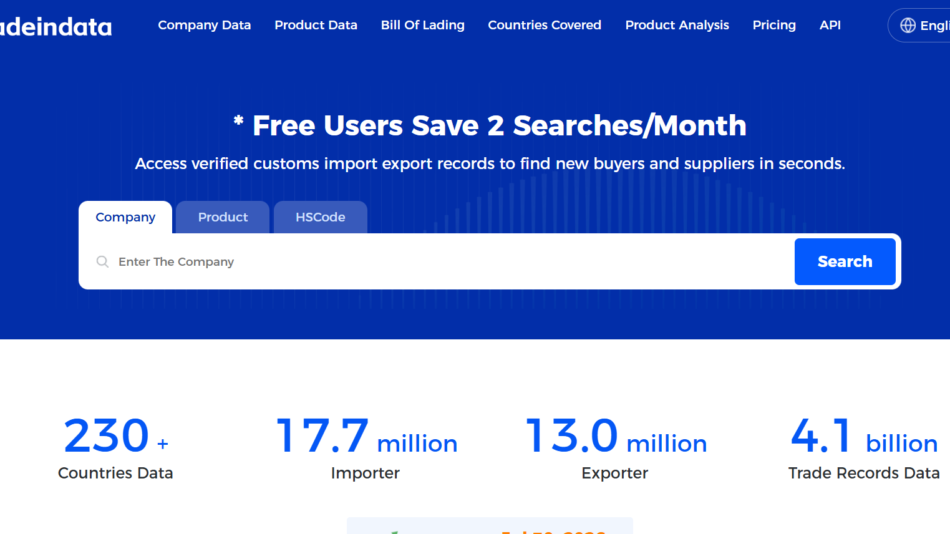Open Countries Covered in navigation

point(544,25)
